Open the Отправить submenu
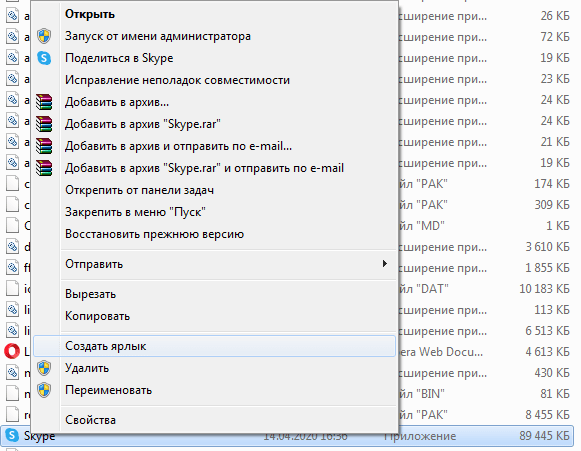 [215, 264]
